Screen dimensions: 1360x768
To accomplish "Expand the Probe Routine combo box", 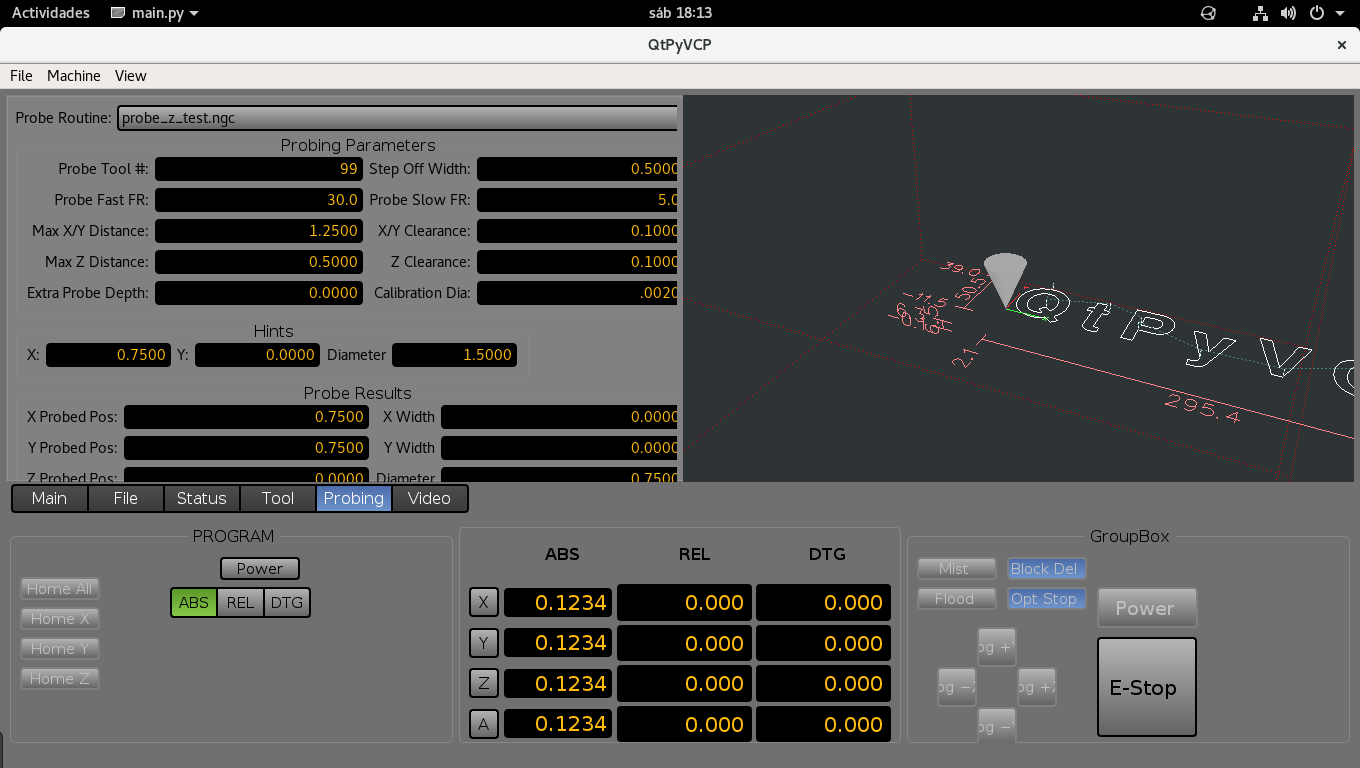I will click(398, 118).
